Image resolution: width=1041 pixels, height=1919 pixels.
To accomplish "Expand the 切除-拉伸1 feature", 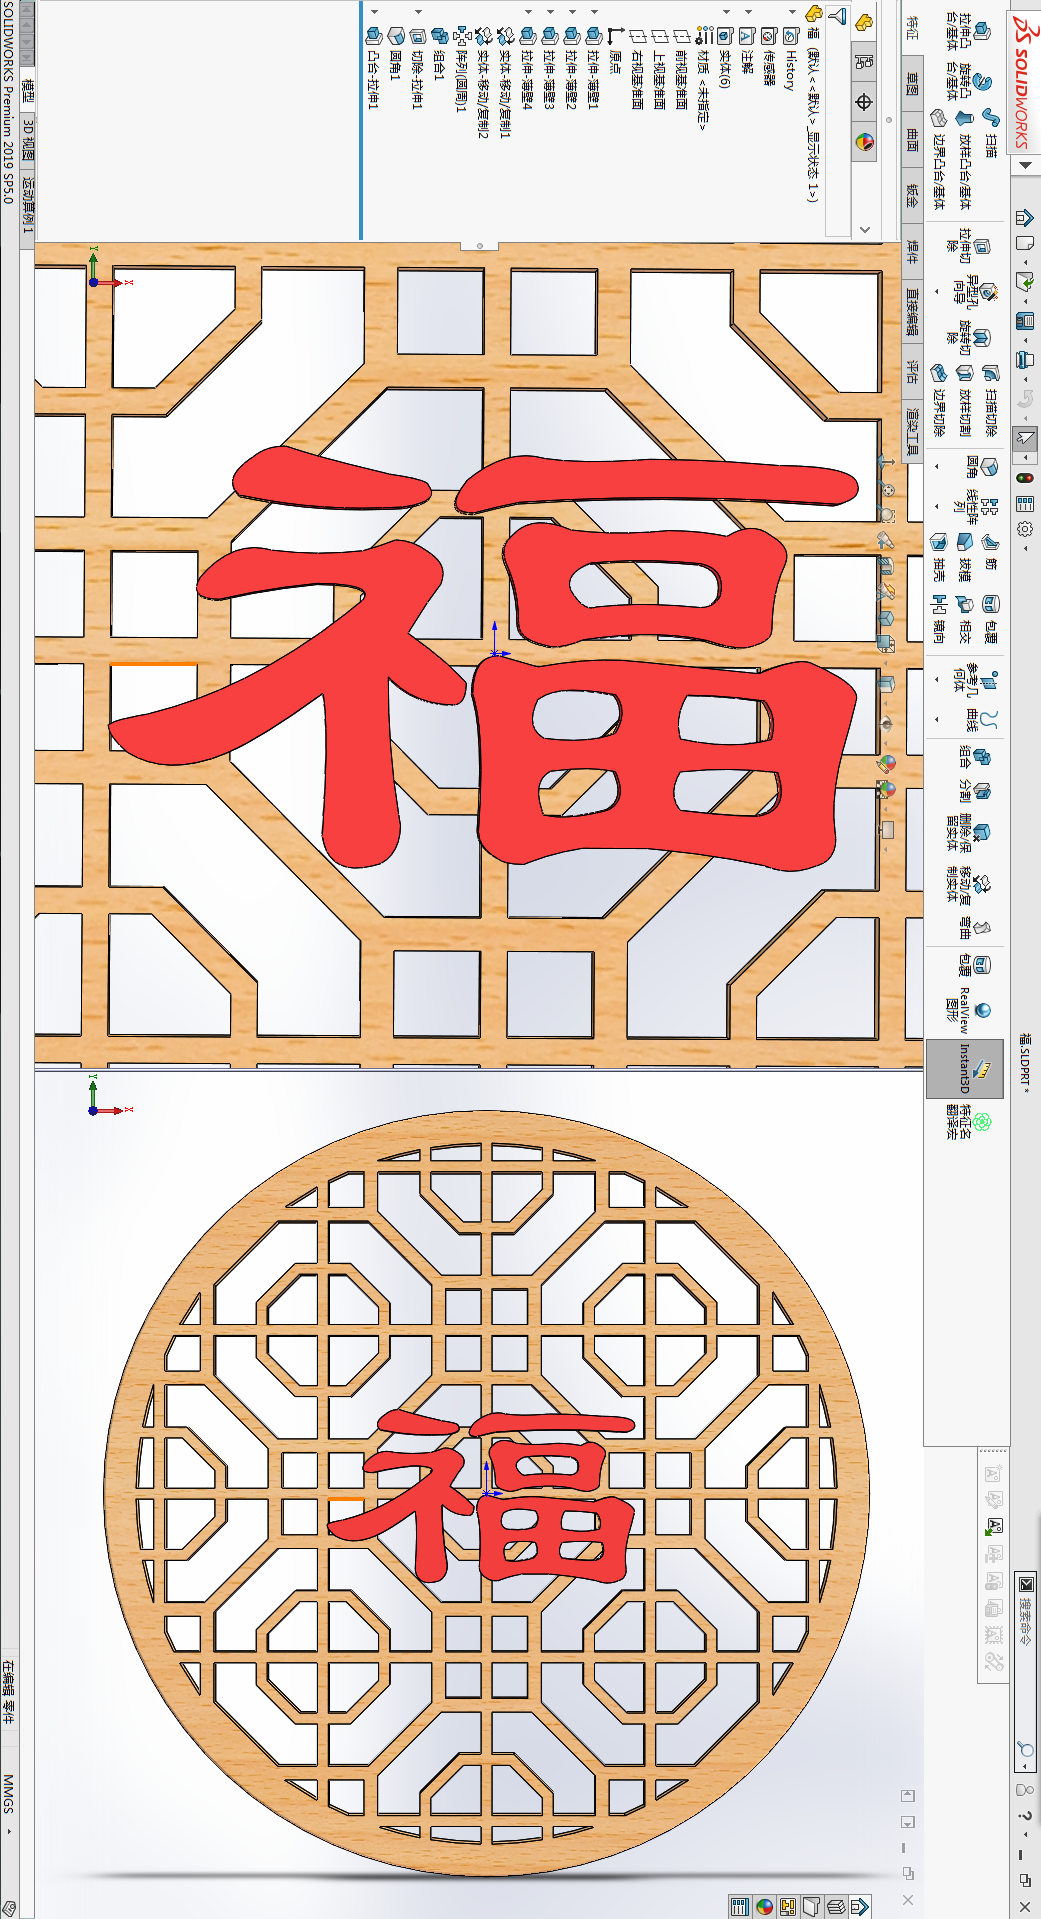I will tap(417, 12).
